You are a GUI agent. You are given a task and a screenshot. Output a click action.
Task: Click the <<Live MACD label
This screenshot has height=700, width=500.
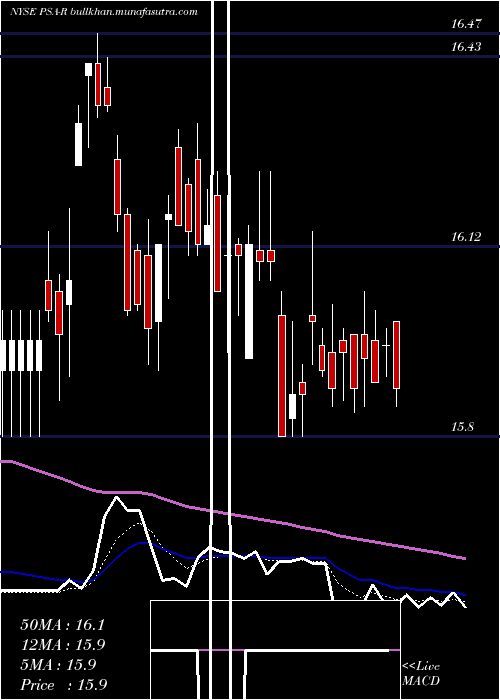point(421,674)
